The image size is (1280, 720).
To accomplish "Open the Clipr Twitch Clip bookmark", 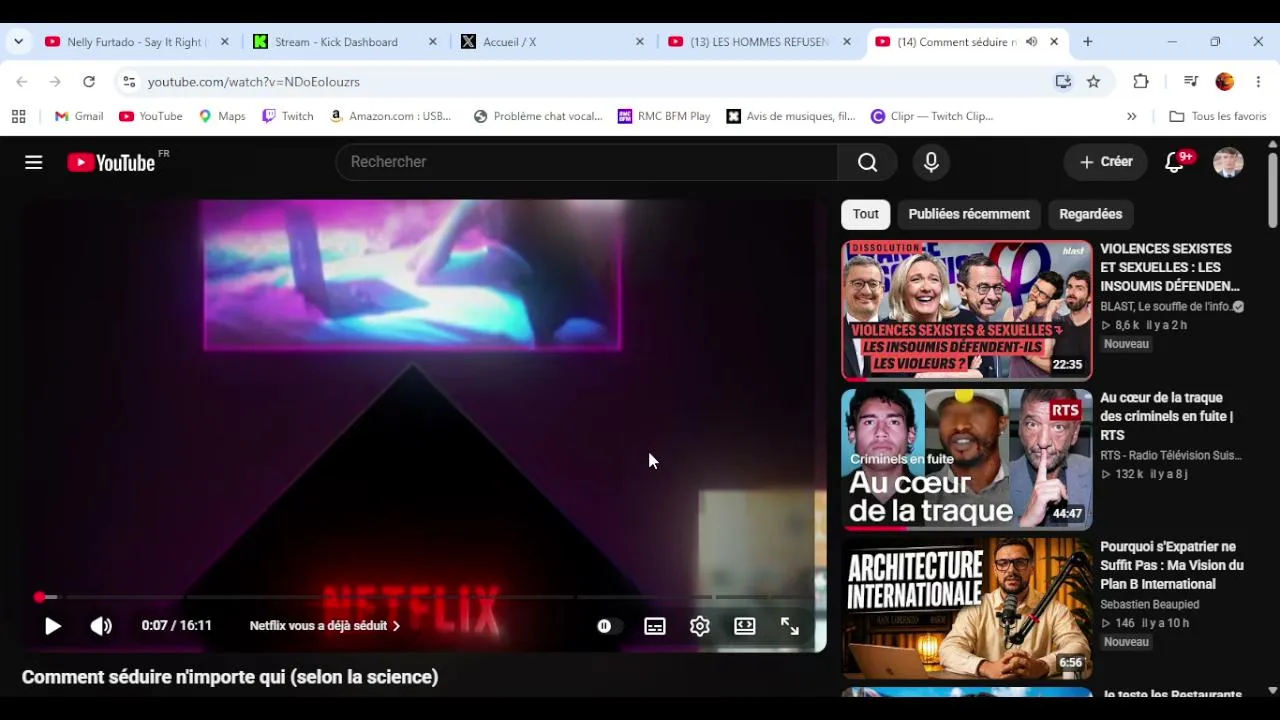I will [x=932, y=116].
